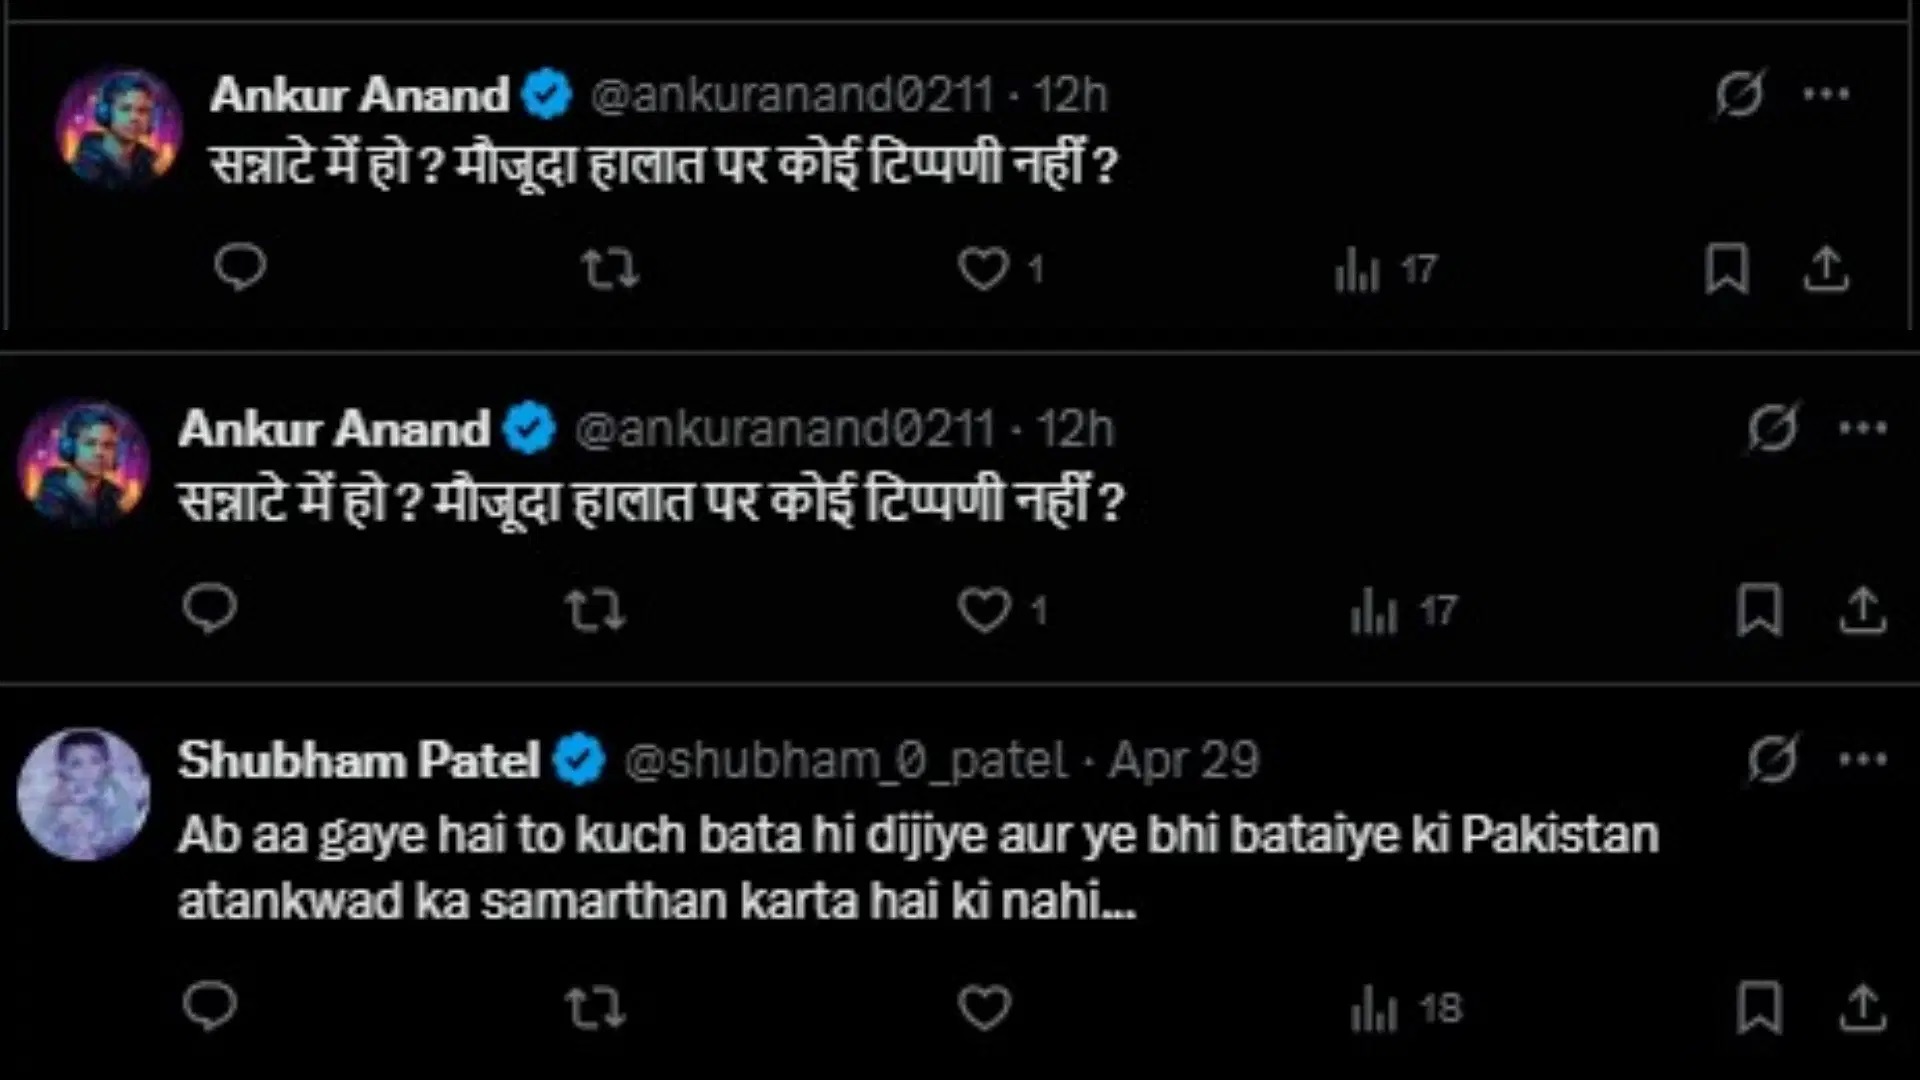View analytics showing 18 views

coord(1406,1009)
